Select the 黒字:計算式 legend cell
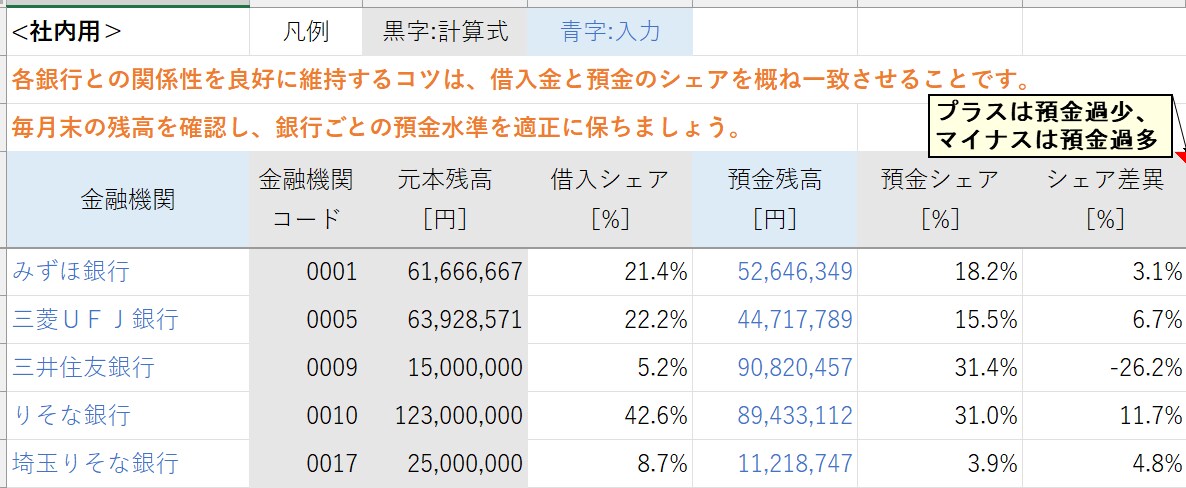1186x488 pixels. (x=445, y=32)
